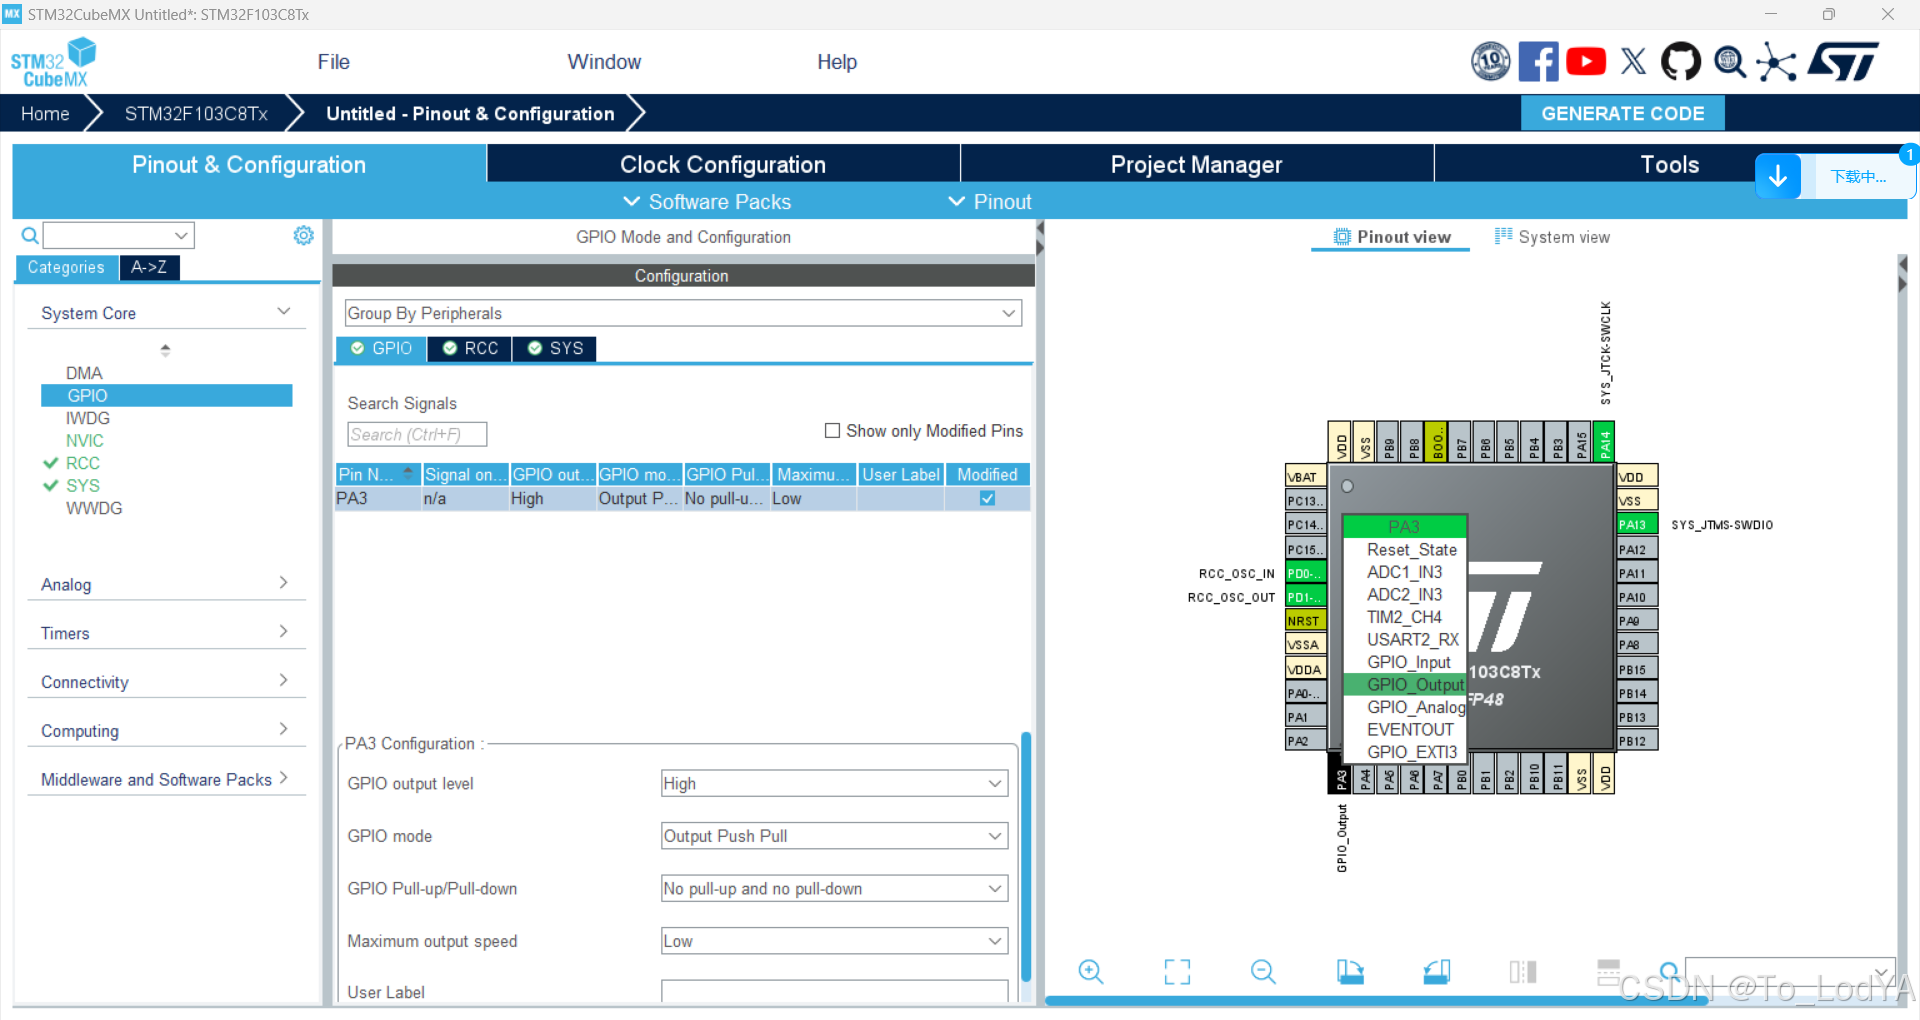
Task: Open the GPIO Pull-up/Pull-down dropdown
Action: pyautogui.click(x=834, y=889)
